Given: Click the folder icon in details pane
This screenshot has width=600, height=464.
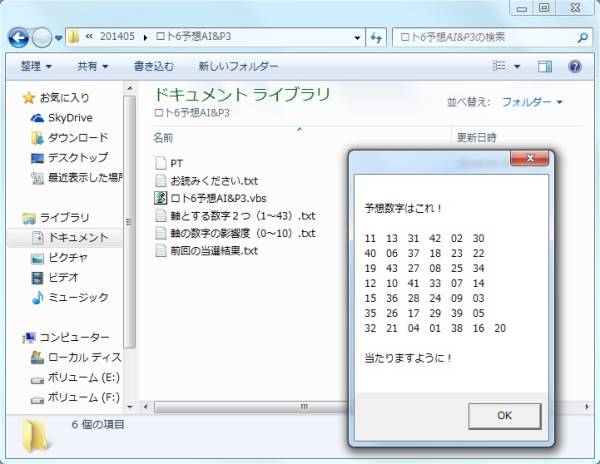Looking at the screenshot, I should [35, 436].
